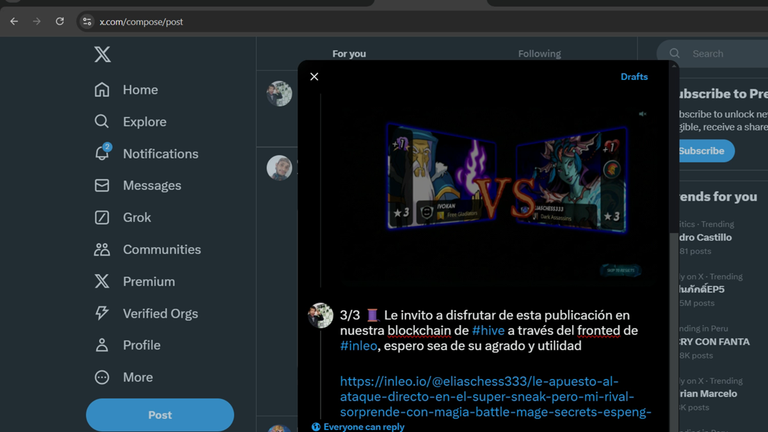Open Grok in sidebar
This screenshot has width=768, height=432.
122,217
